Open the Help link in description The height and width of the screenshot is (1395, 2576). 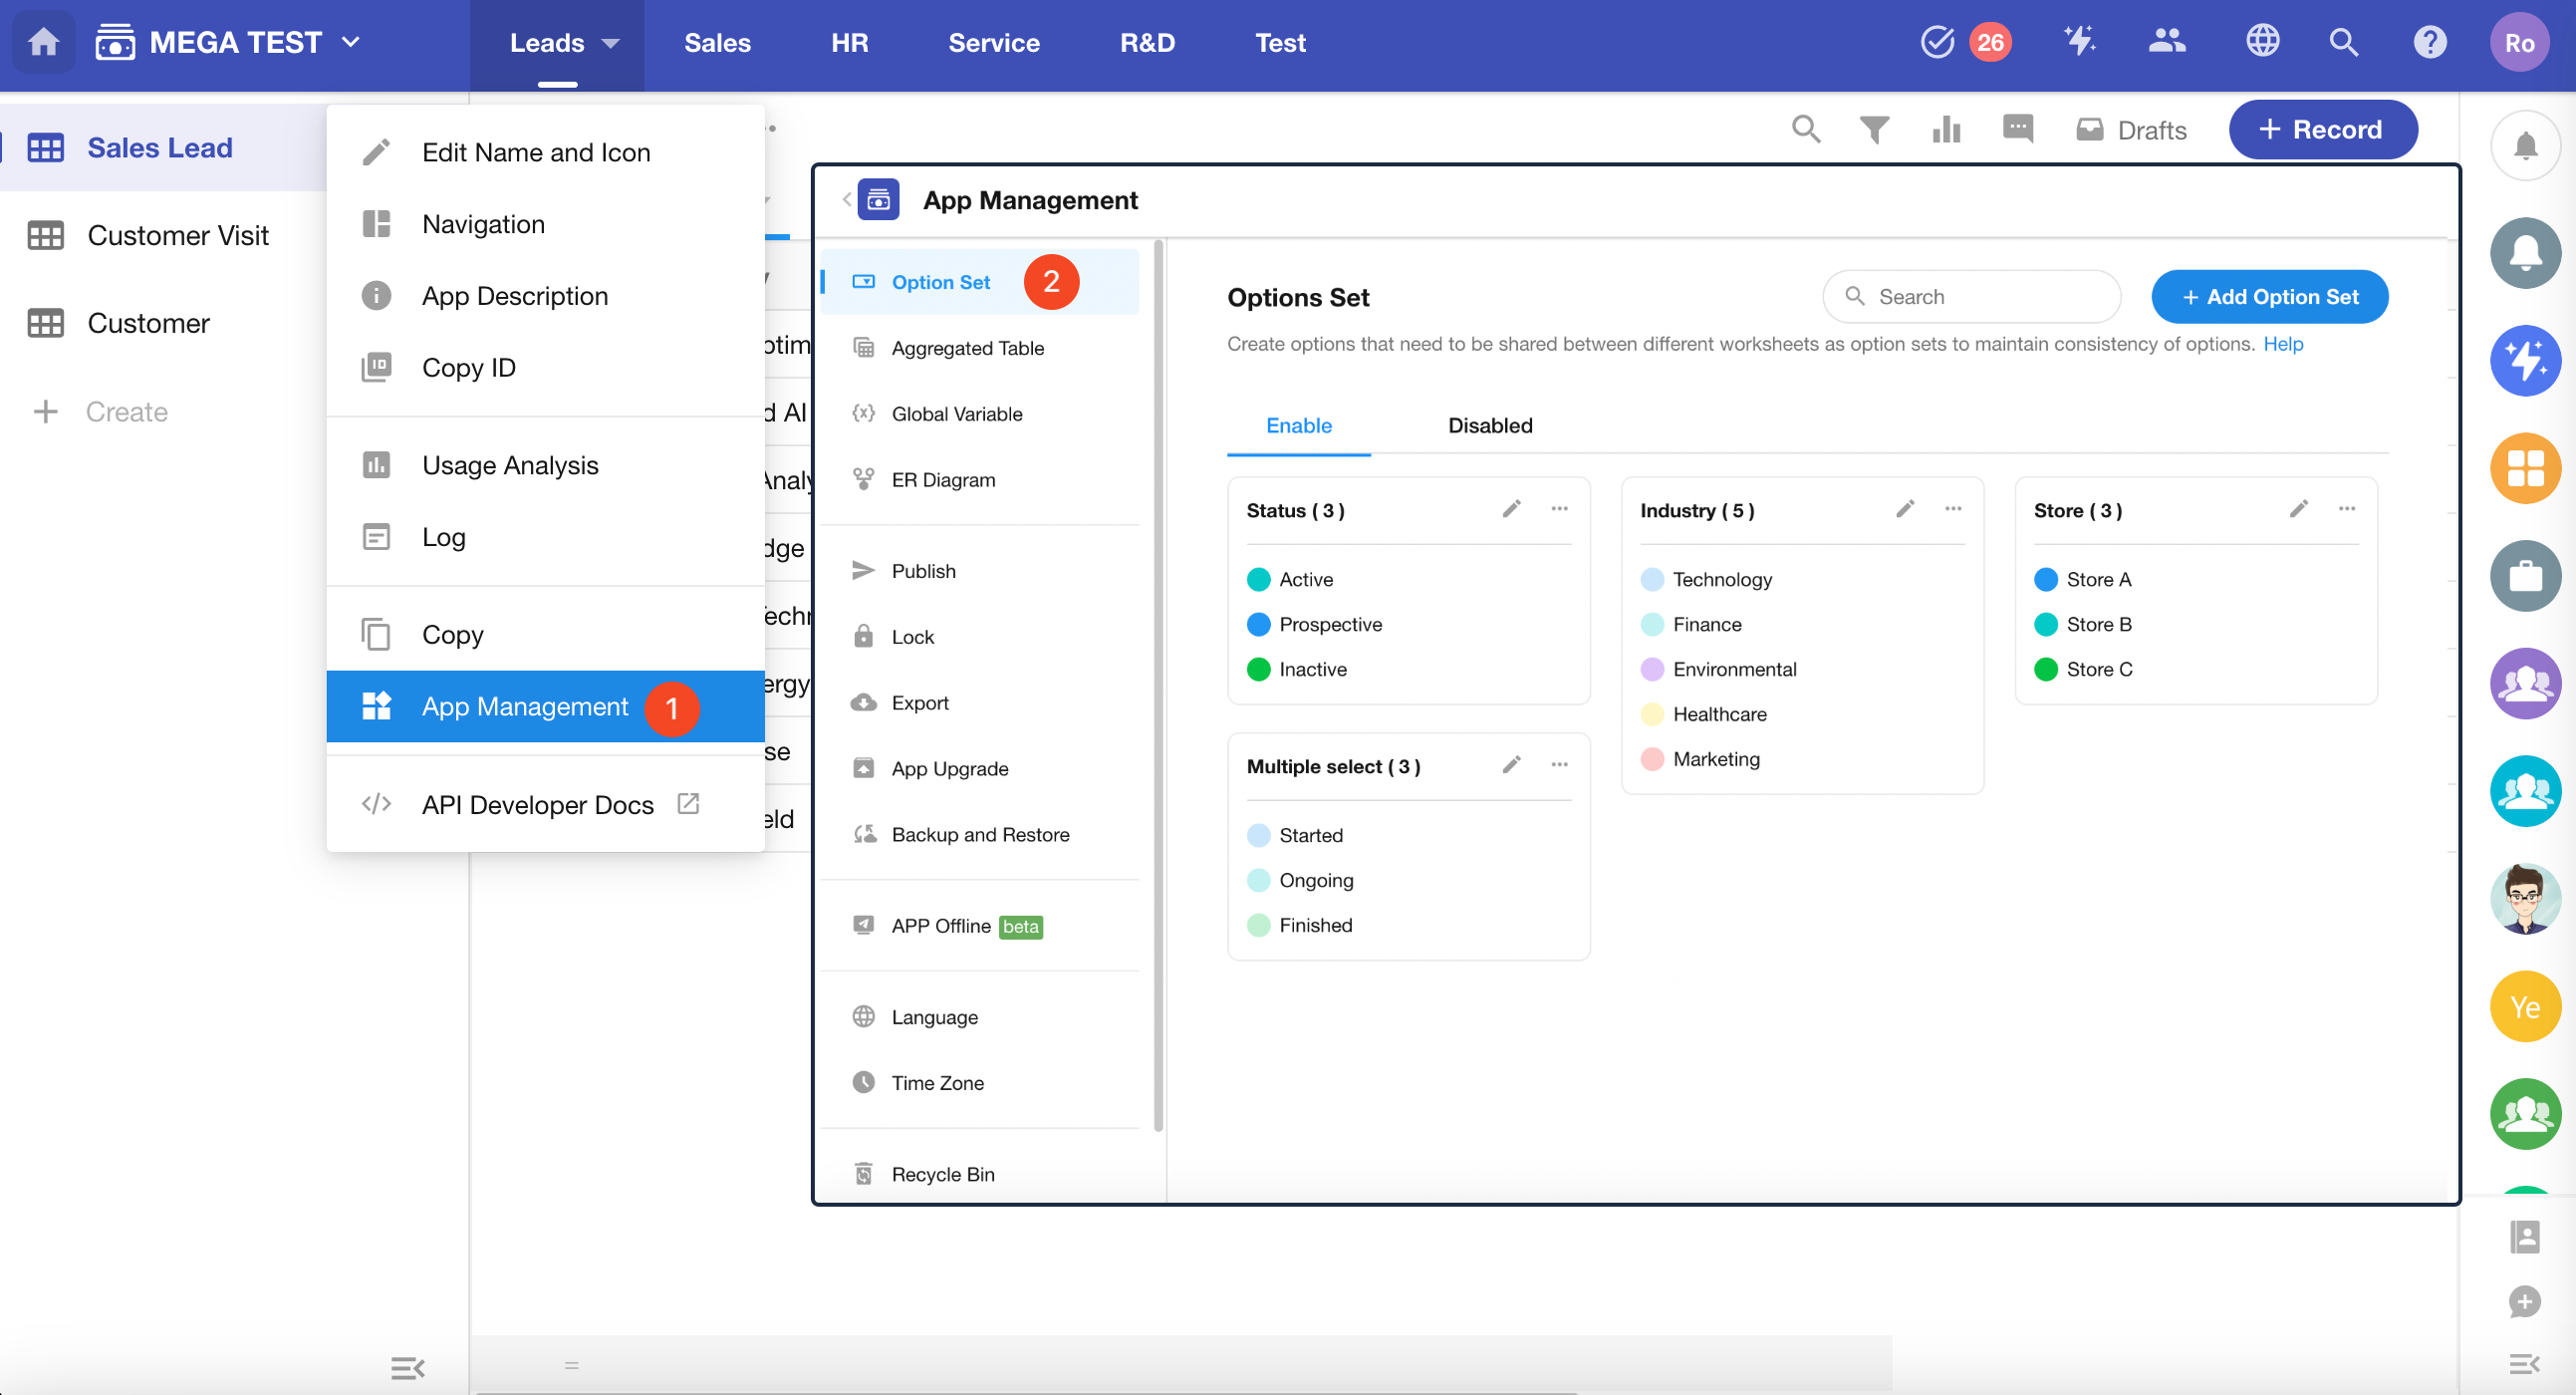pos(2282,344)
